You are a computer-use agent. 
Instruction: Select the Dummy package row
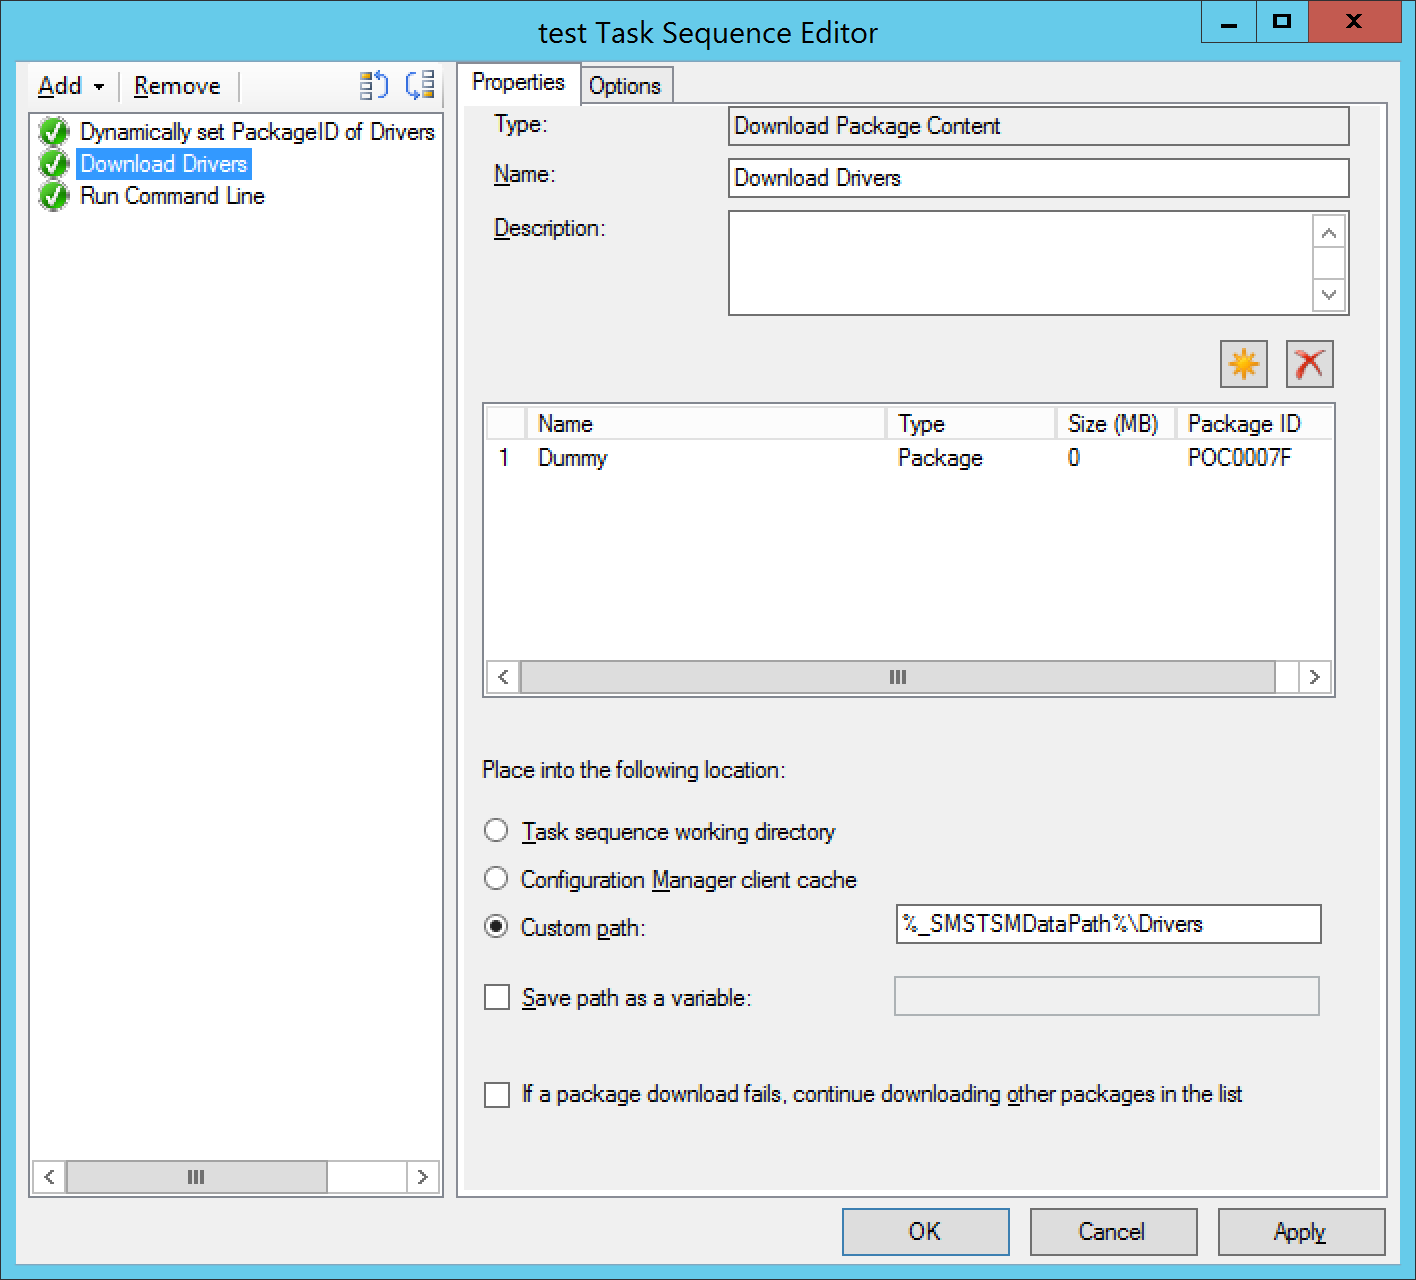coord(908,458)
